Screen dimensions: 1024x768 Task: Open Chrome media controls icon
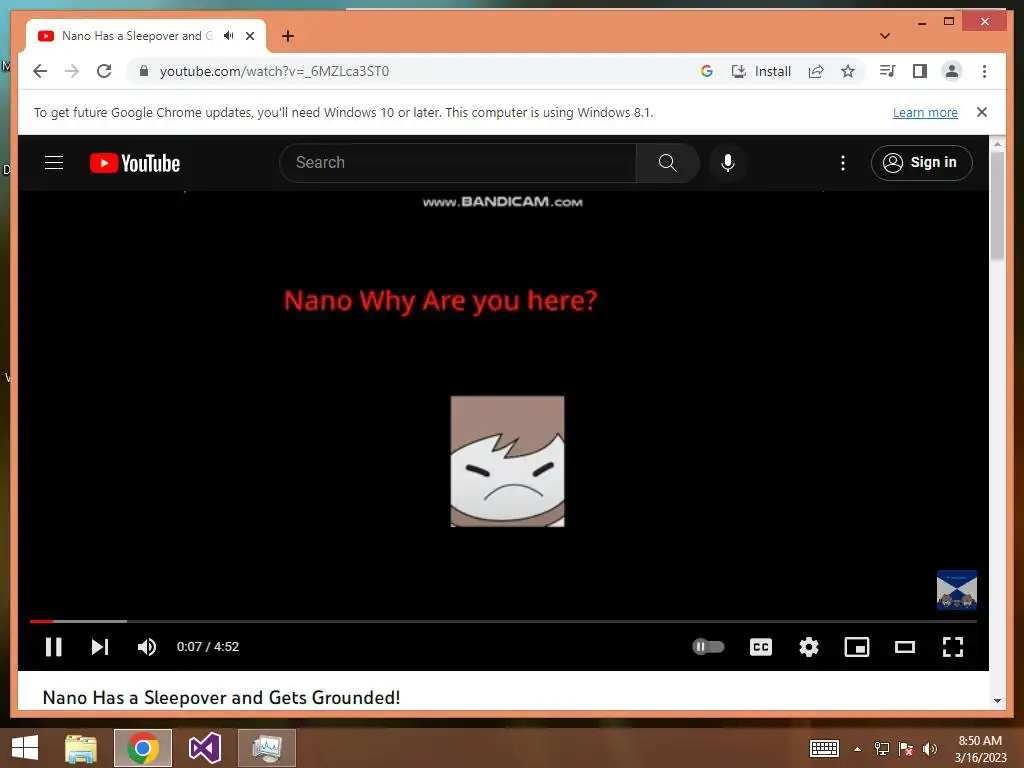[x=888, y=71]
